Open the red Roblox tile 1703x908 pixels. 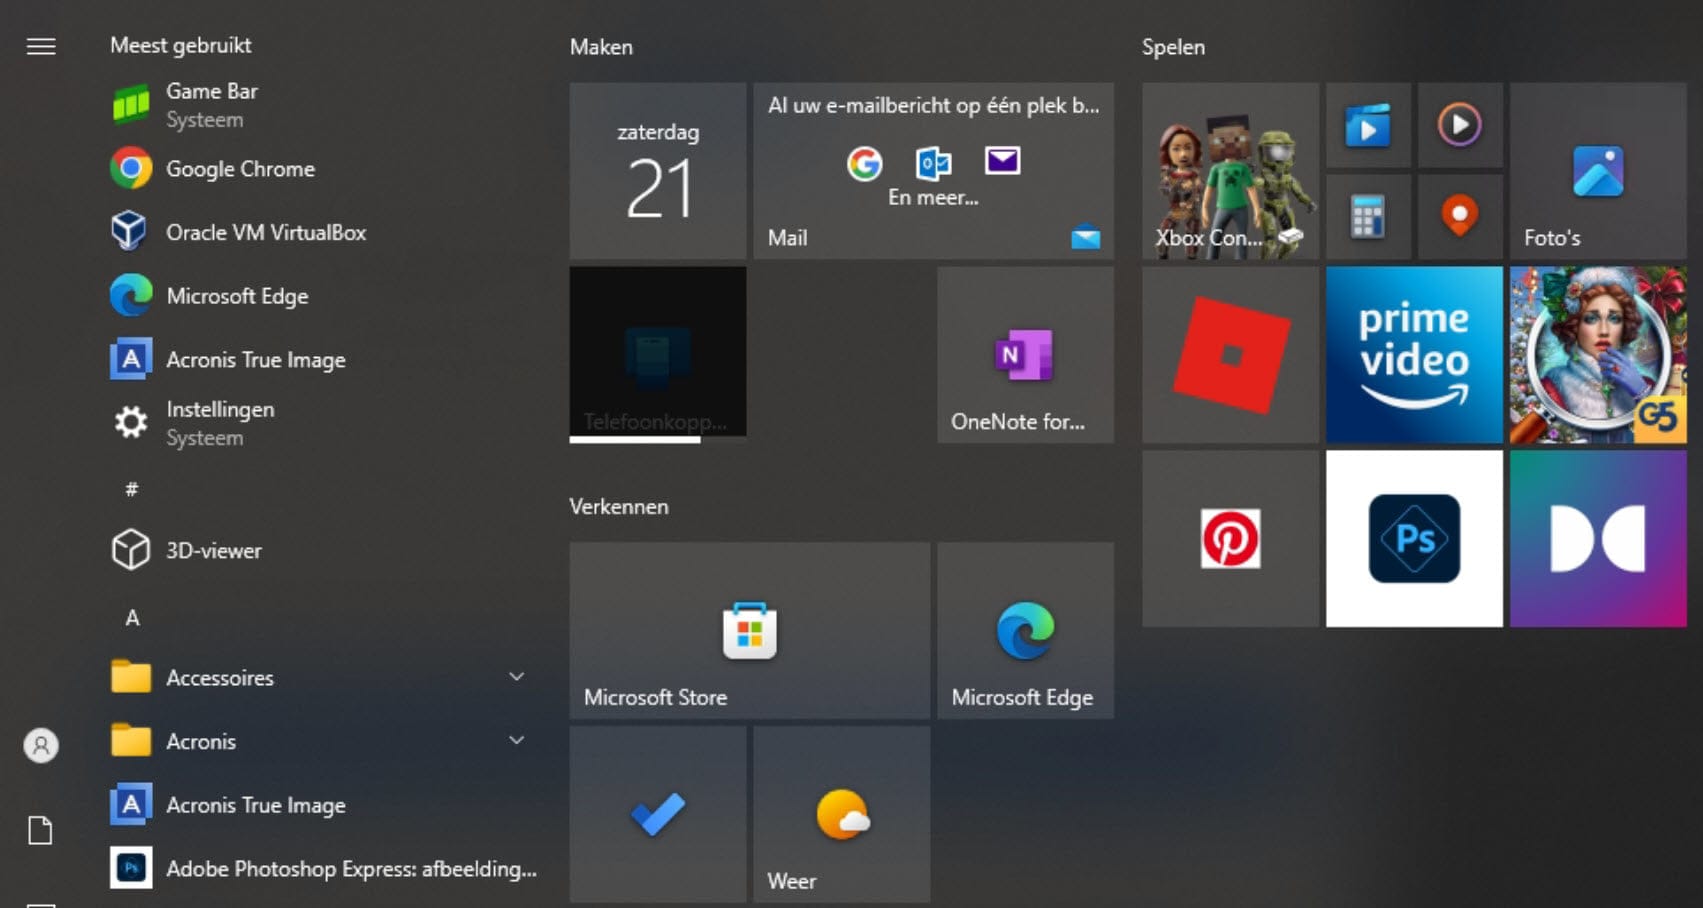(x=1230, y=355)
